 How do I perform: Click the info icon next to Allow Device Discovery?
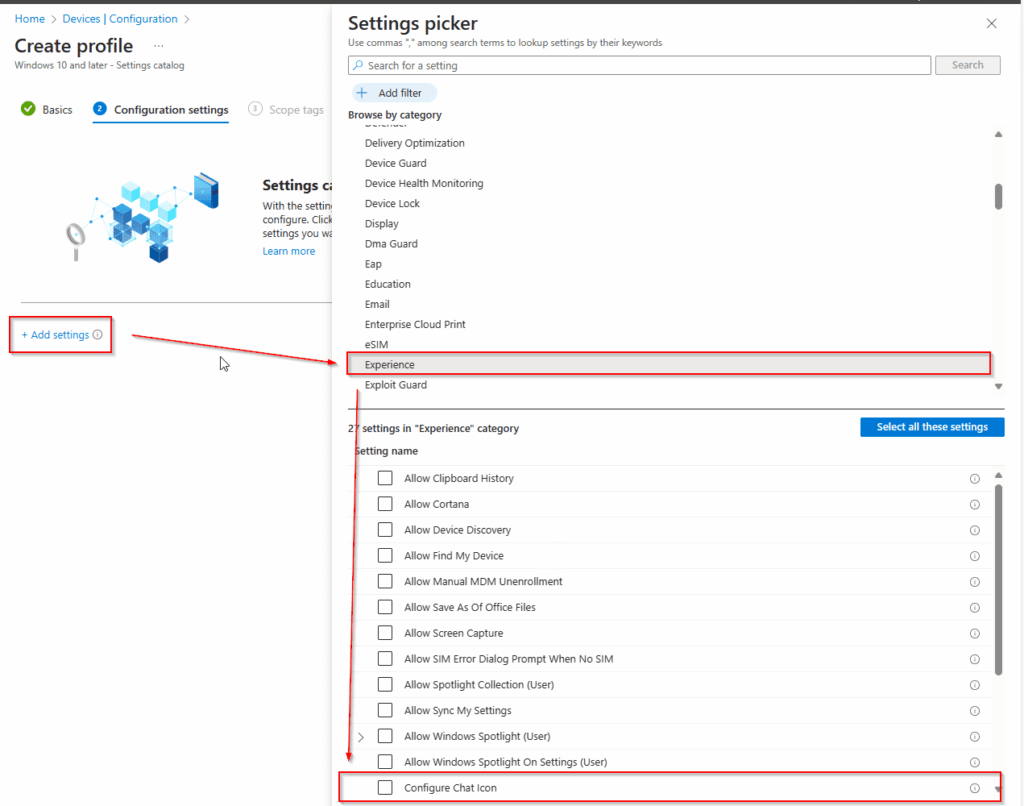(x=975, y=529)
